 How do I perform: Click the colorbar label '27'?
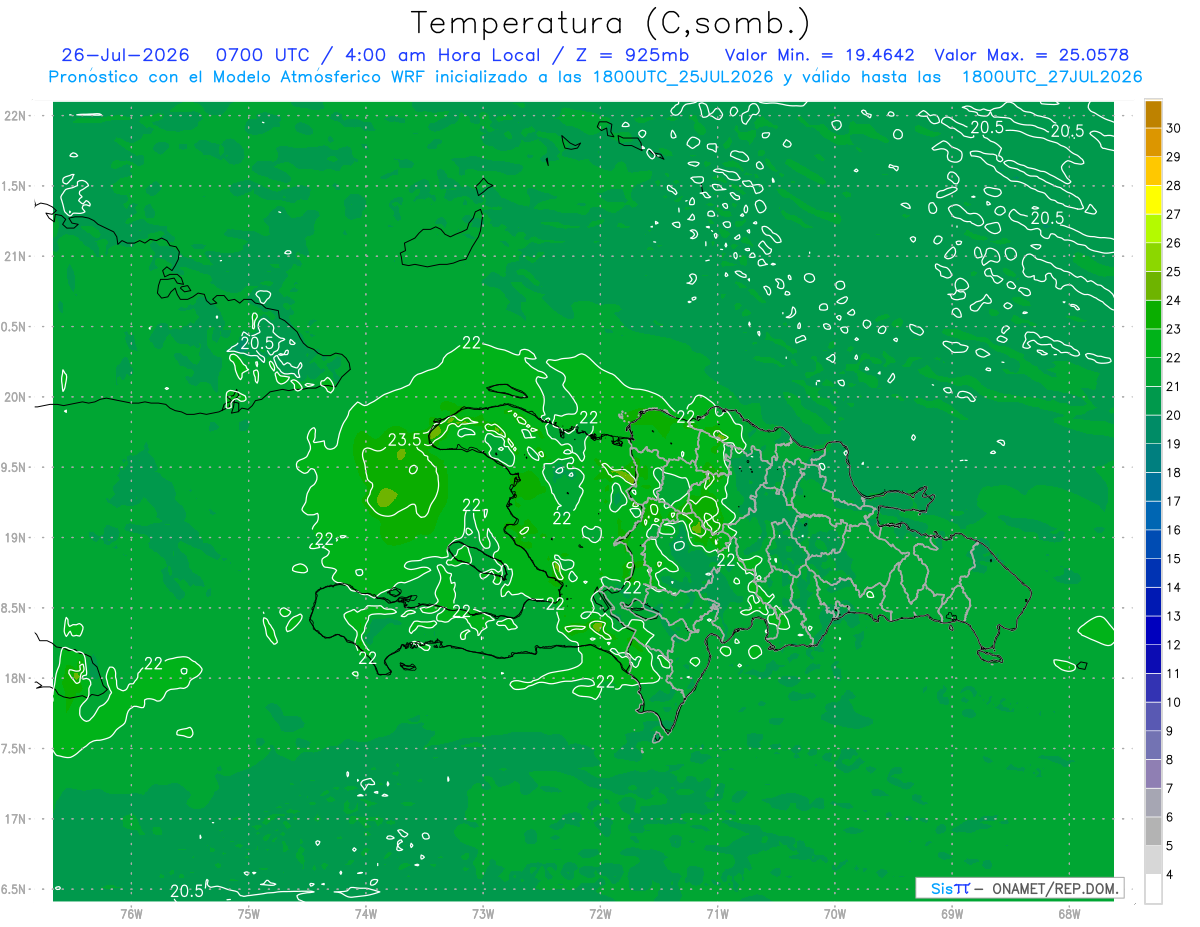pyautogui.click(x=1174, y=214)
